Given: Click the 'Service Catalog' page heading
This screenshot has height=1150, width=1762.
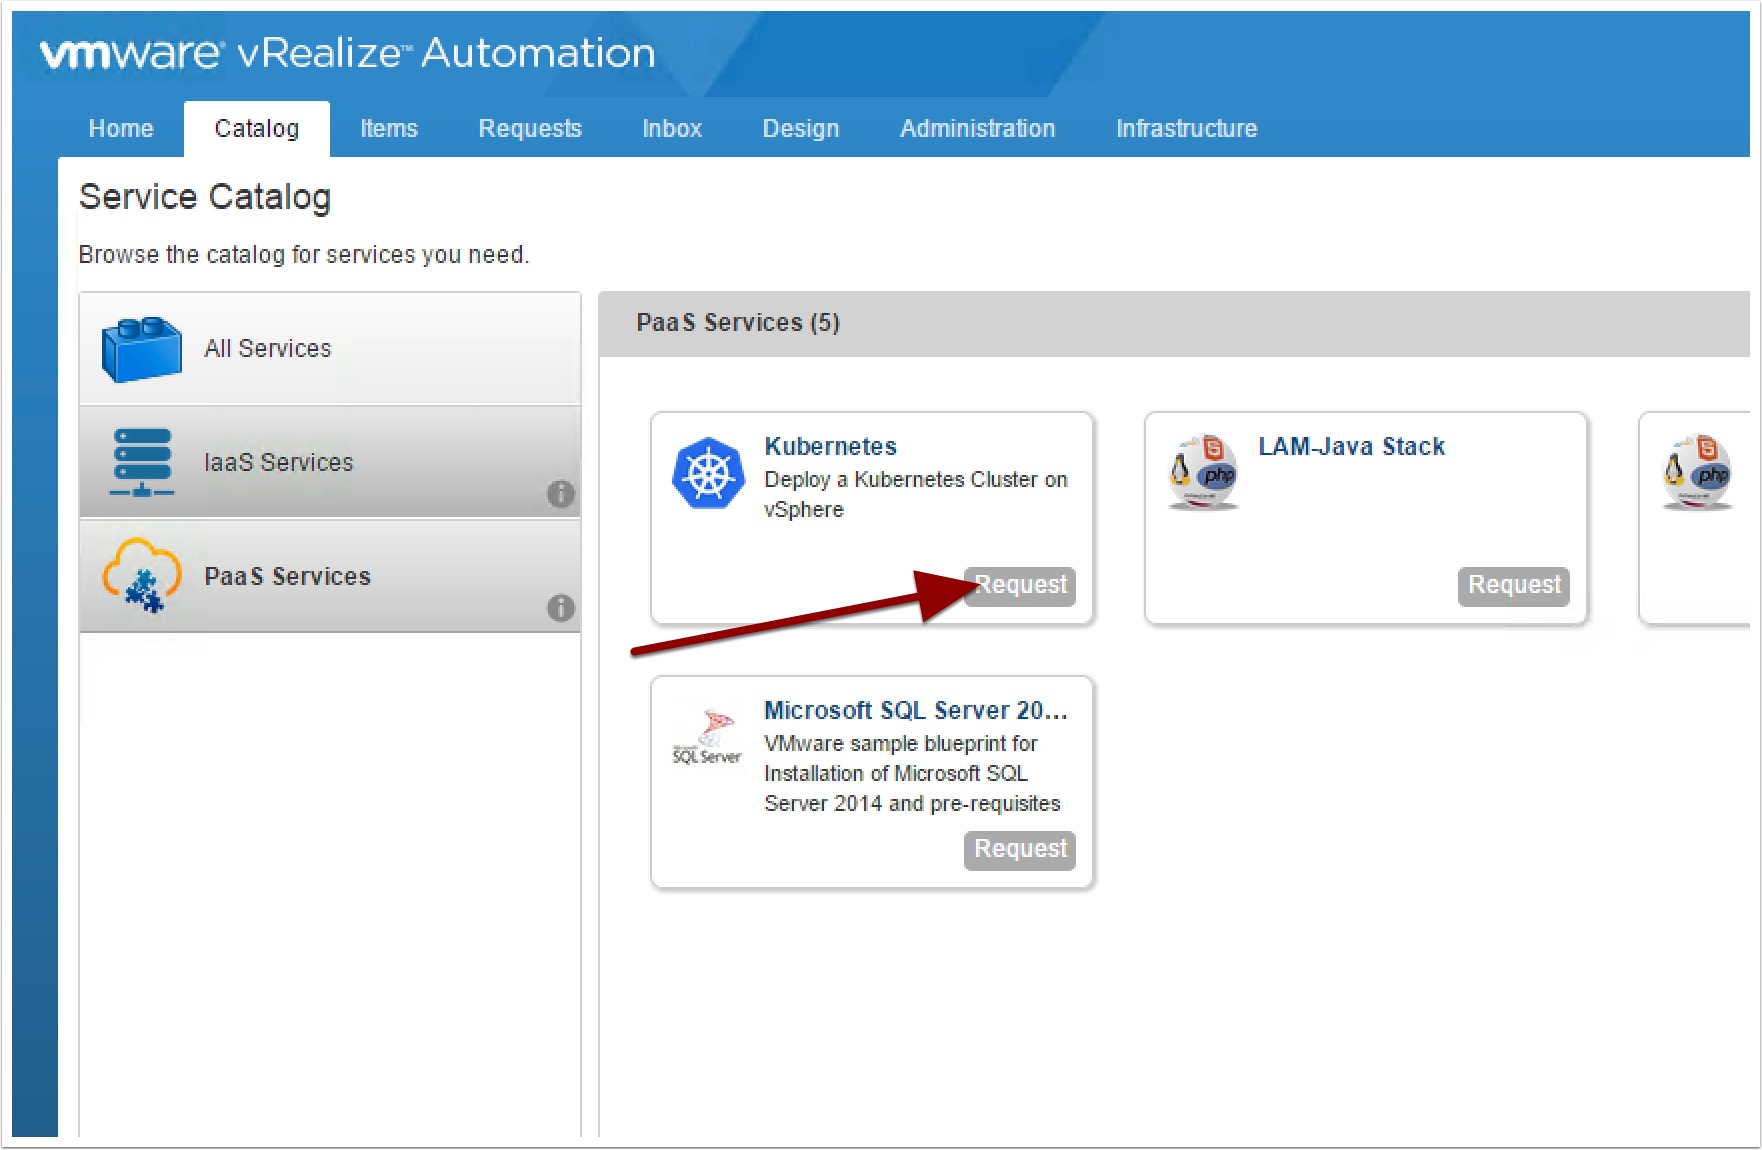Looking at the screenshot, I should point(205,197).
